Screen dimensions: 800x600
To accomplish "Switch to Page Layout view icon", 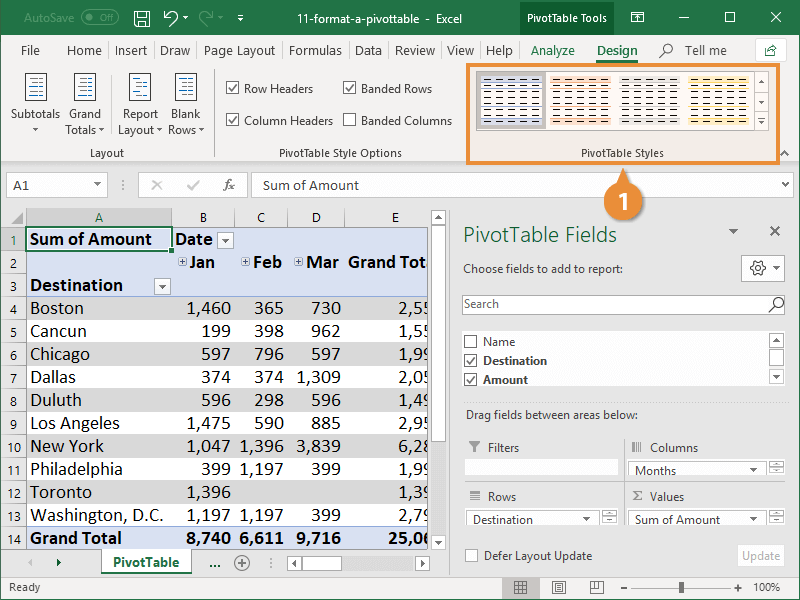I will click(559, 587).
